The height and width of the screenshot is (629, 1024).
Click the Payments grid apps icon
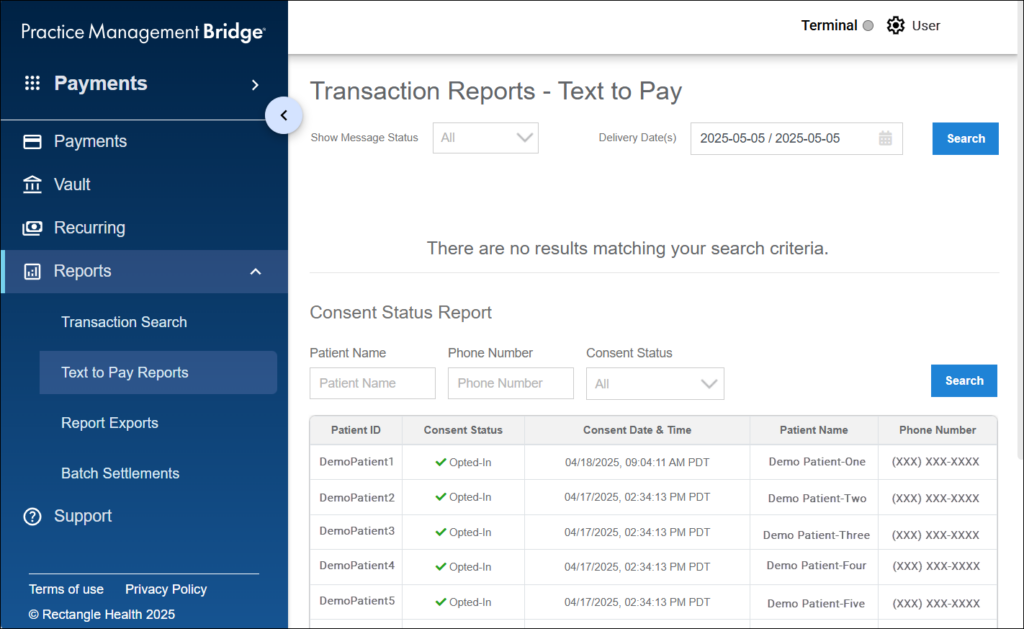(x=32, y=83)
